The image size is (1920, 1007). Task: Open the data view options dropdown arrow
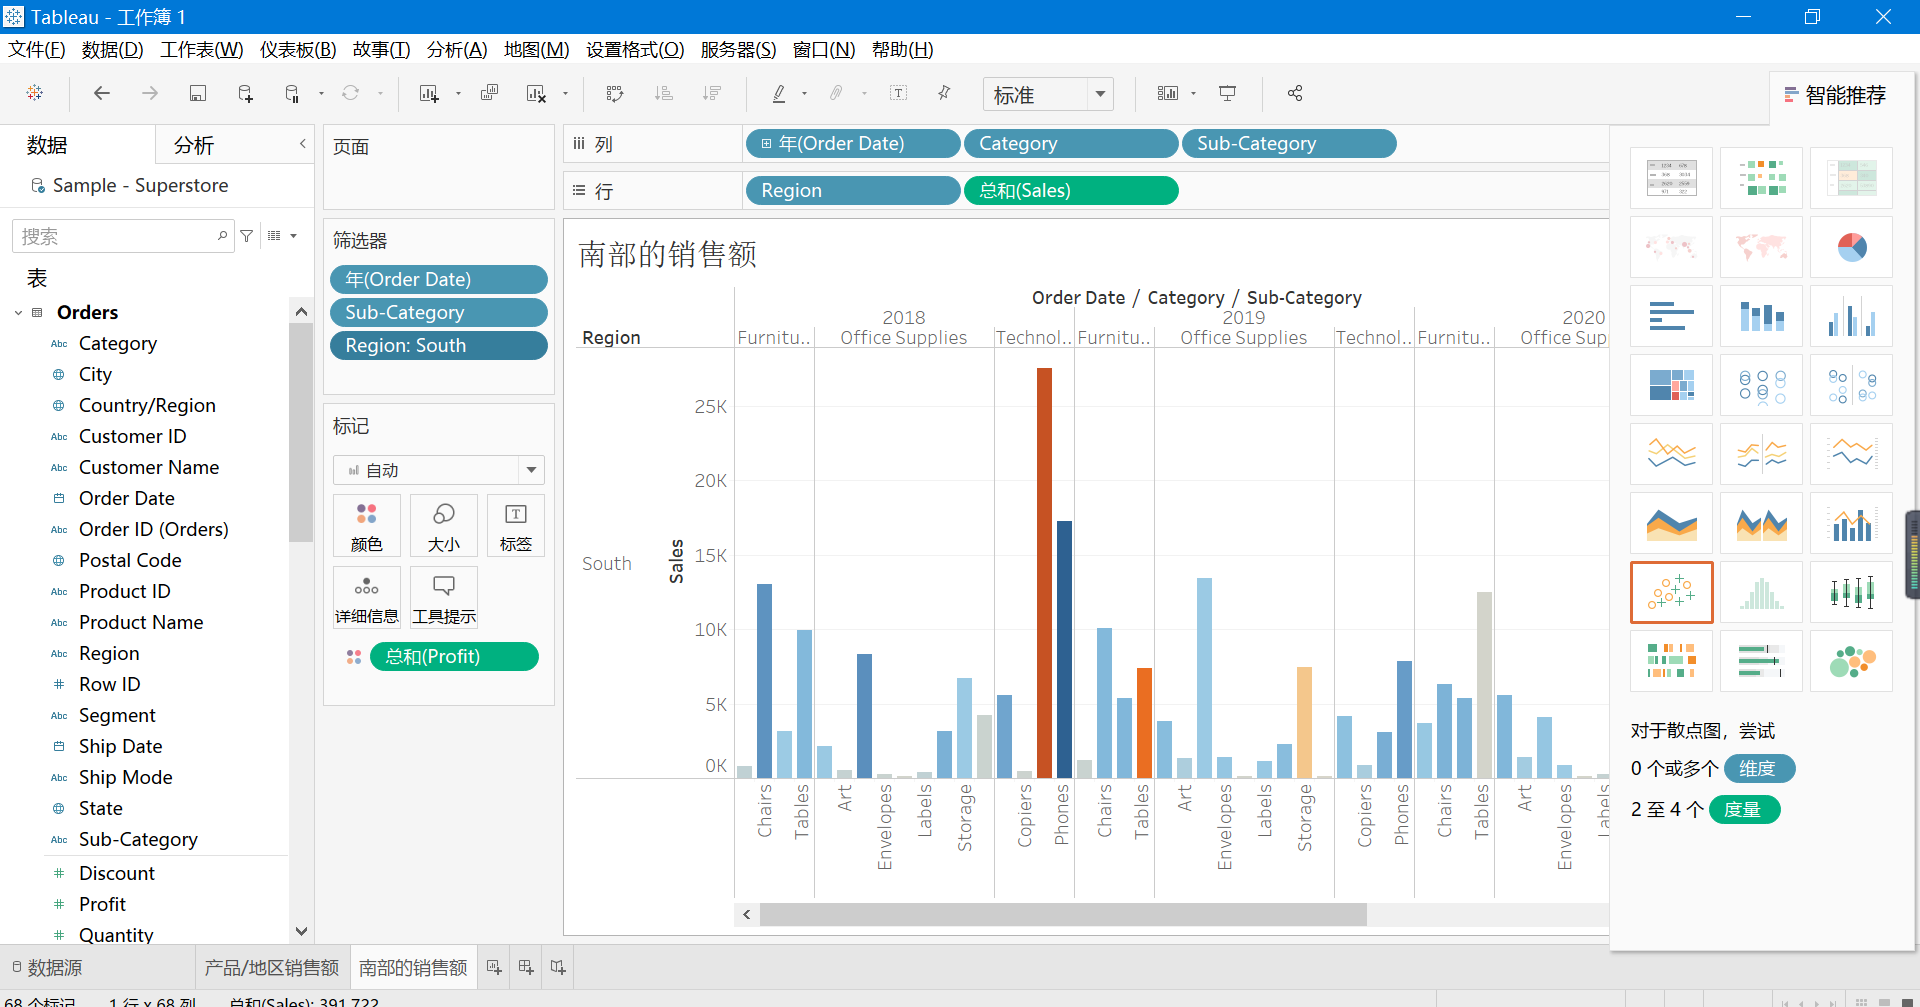tap(293, 236)
